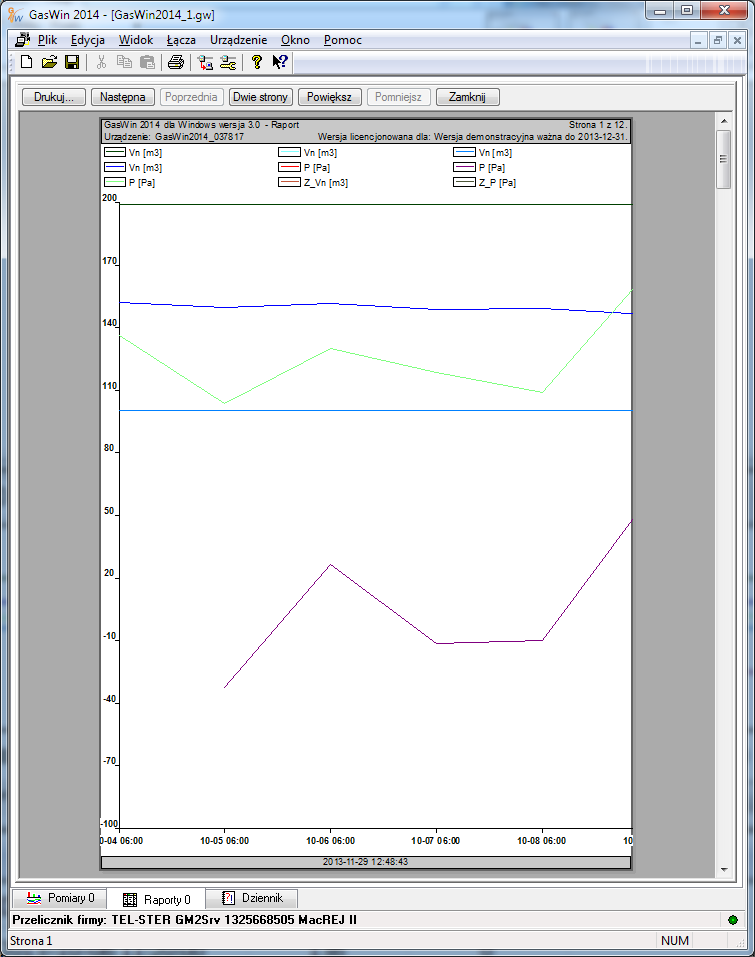Click the vertical scrollbar thumb
The width and height of the screenshot is (755, 957).
(x=724, y=159)
